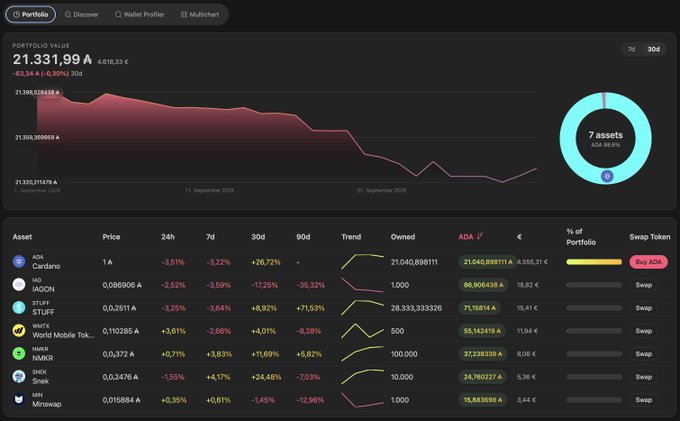The width and height of the screenshot is (680, 421).
Task: Sort table by euro value column
Action: tap(520, 237)
